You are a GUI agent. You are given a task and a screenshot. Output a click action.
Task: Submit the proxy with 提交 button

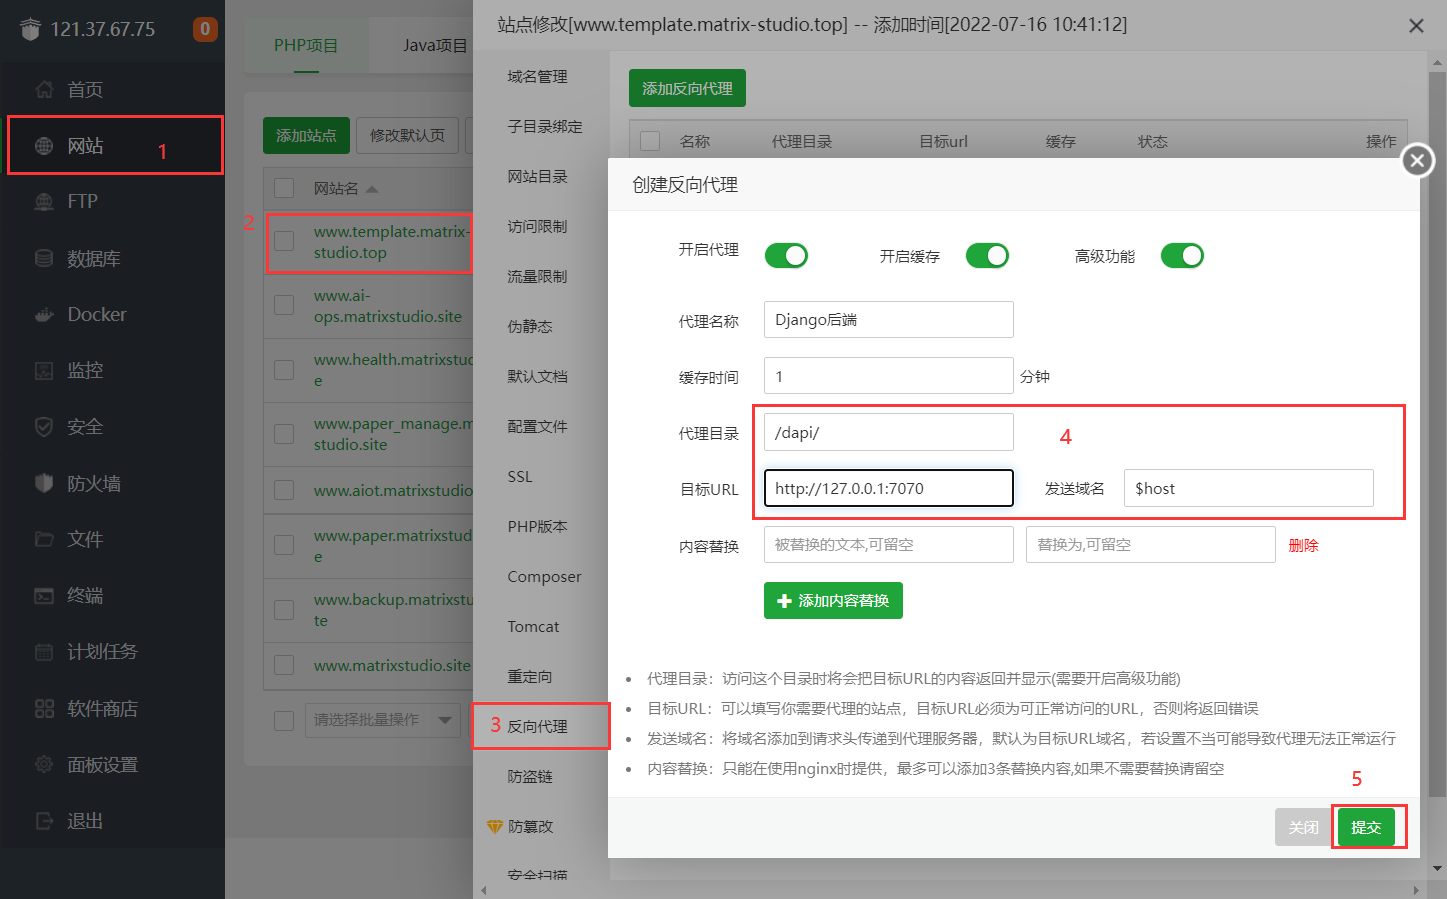(1366, 827)
